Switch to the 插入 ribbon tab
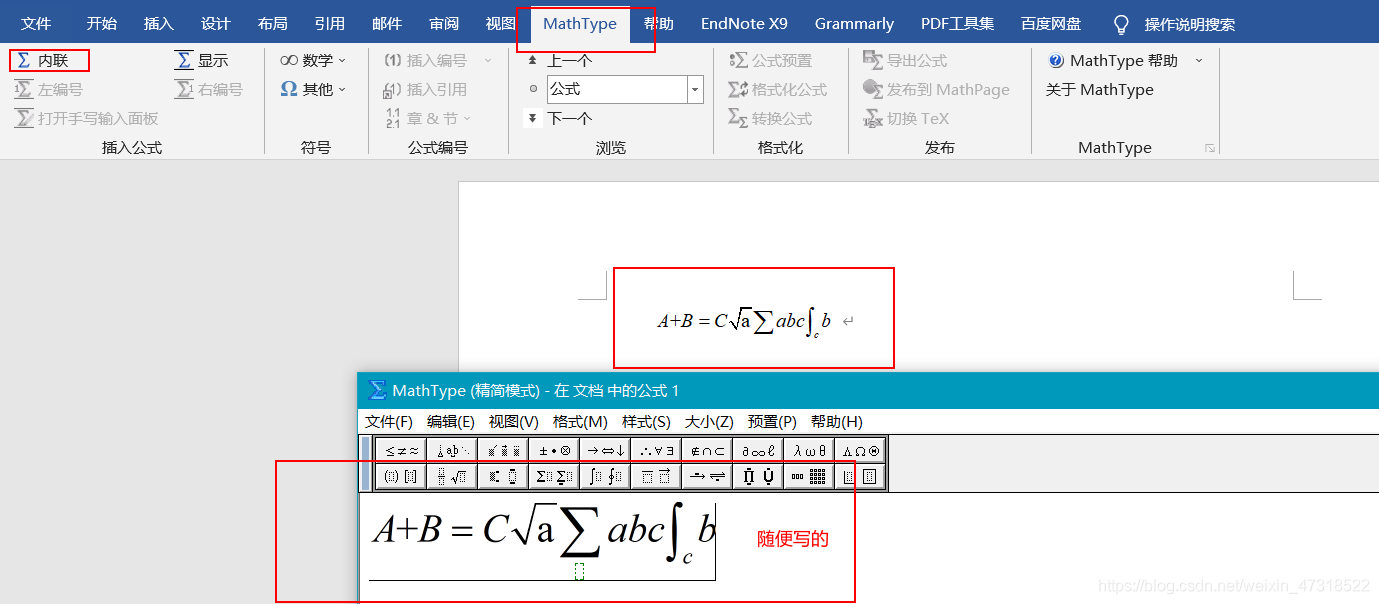The height and width of the screenshot is (604, 1379). click(158, 24)
